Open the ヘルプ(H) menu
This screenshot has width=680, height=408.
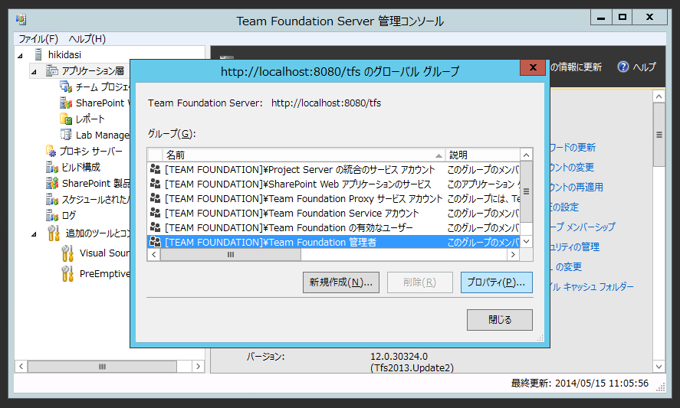[x=87, y=39]
